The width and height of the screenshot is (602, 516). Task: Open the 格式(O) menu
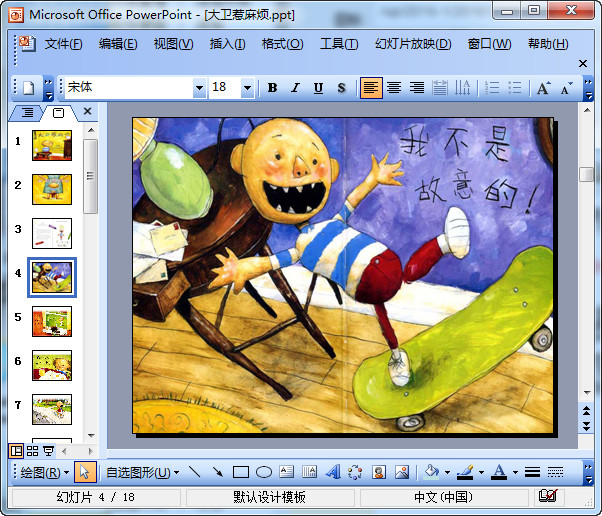point(282,44)
